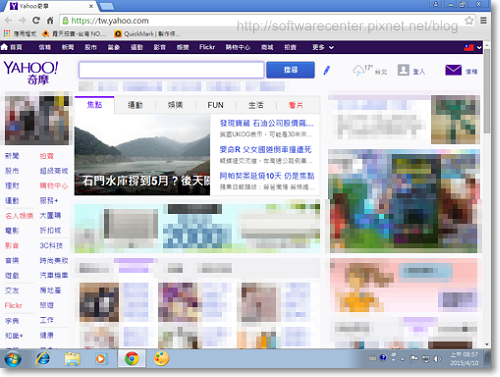Open the Apps bookmarks shortcut icon
Image resolution: width=500 pixels, height=377 pixels.
coord(7,33)
